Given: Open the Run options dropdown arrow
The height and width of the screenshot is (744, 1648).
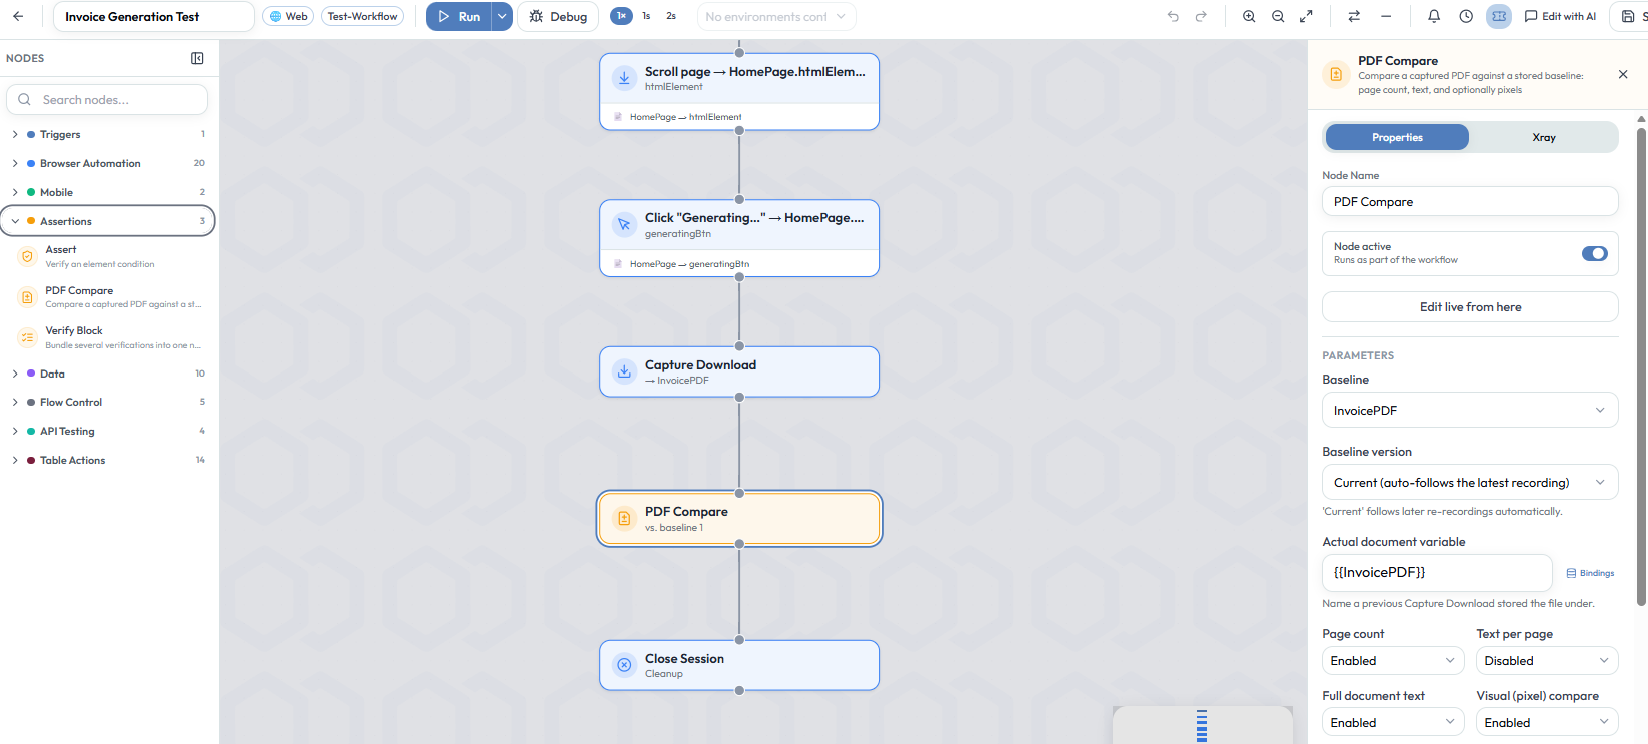Looking at the screenshot, I should [502, 16].
